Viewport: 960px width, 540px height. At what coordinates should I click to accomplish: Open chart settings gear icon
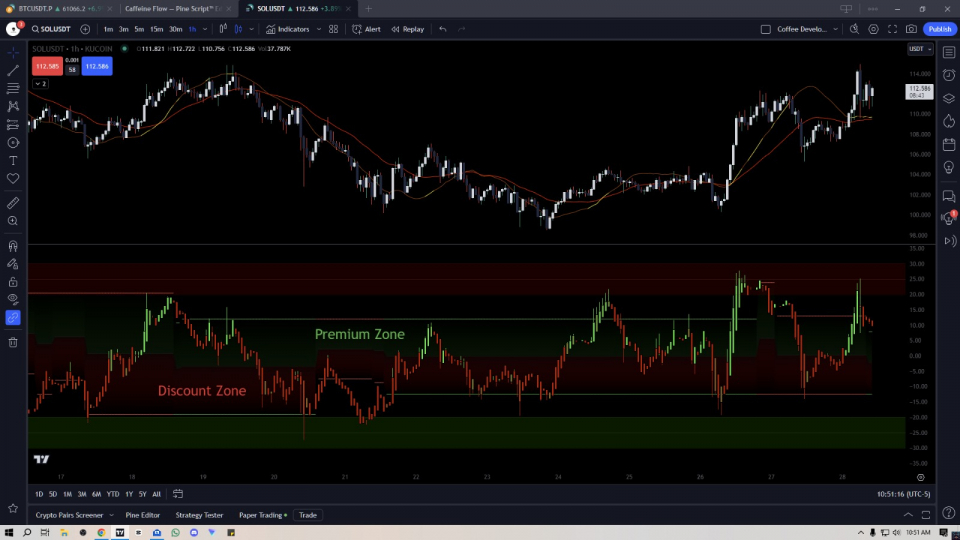[873, 29]
